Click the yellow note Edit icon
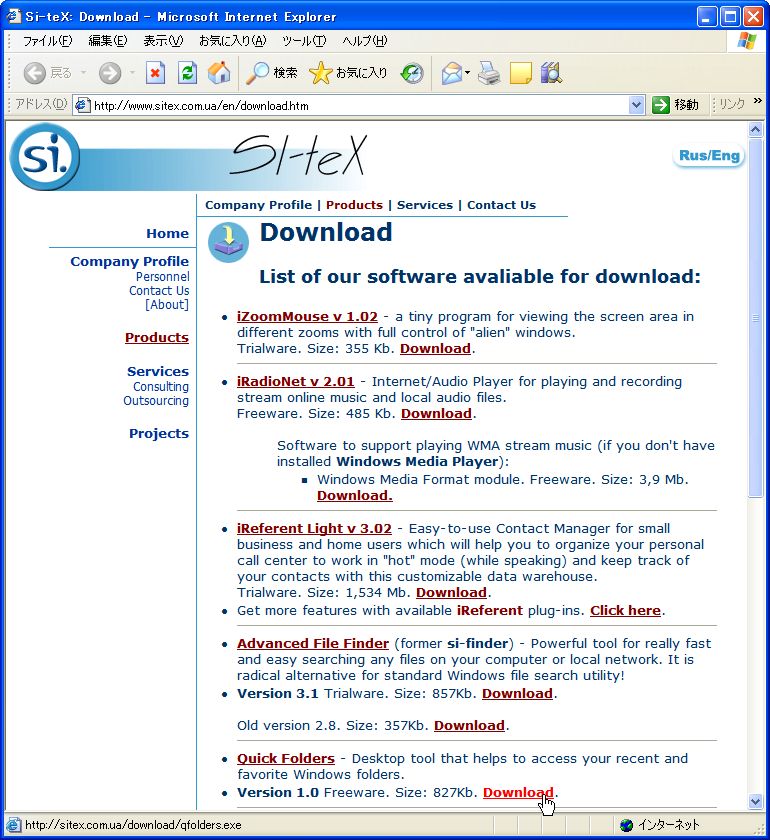The width and height of the screenshot is (770, 840). pos(520,73)
